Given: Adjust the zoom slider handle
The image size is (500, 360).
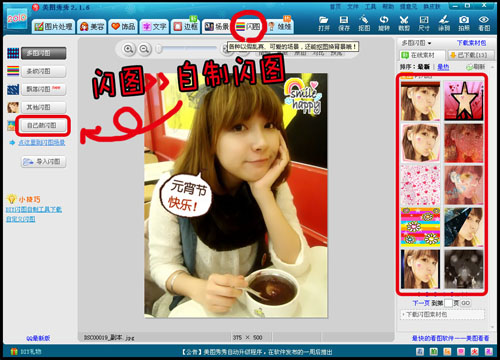Looking at the screenshot, I should 159,49.
